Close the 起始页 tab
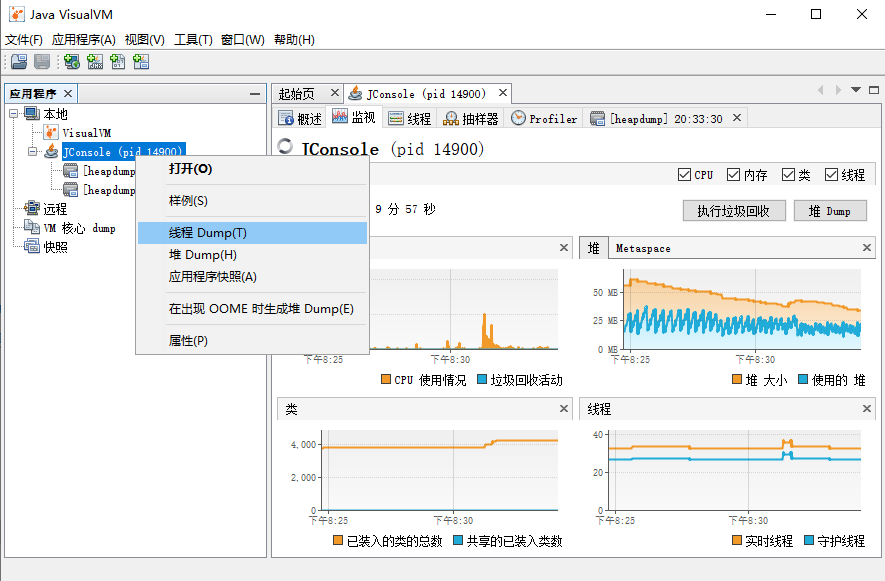This screenshot has width=885, height=581. 335,93
